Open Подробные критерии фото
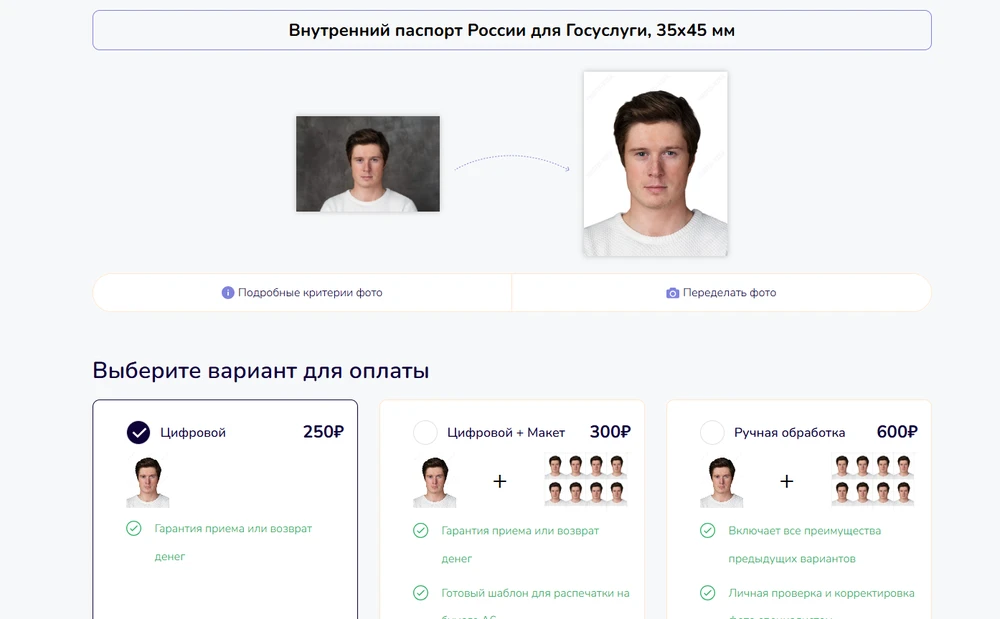The height and width of the screenshot is (619, 1000). pos(302,293)
